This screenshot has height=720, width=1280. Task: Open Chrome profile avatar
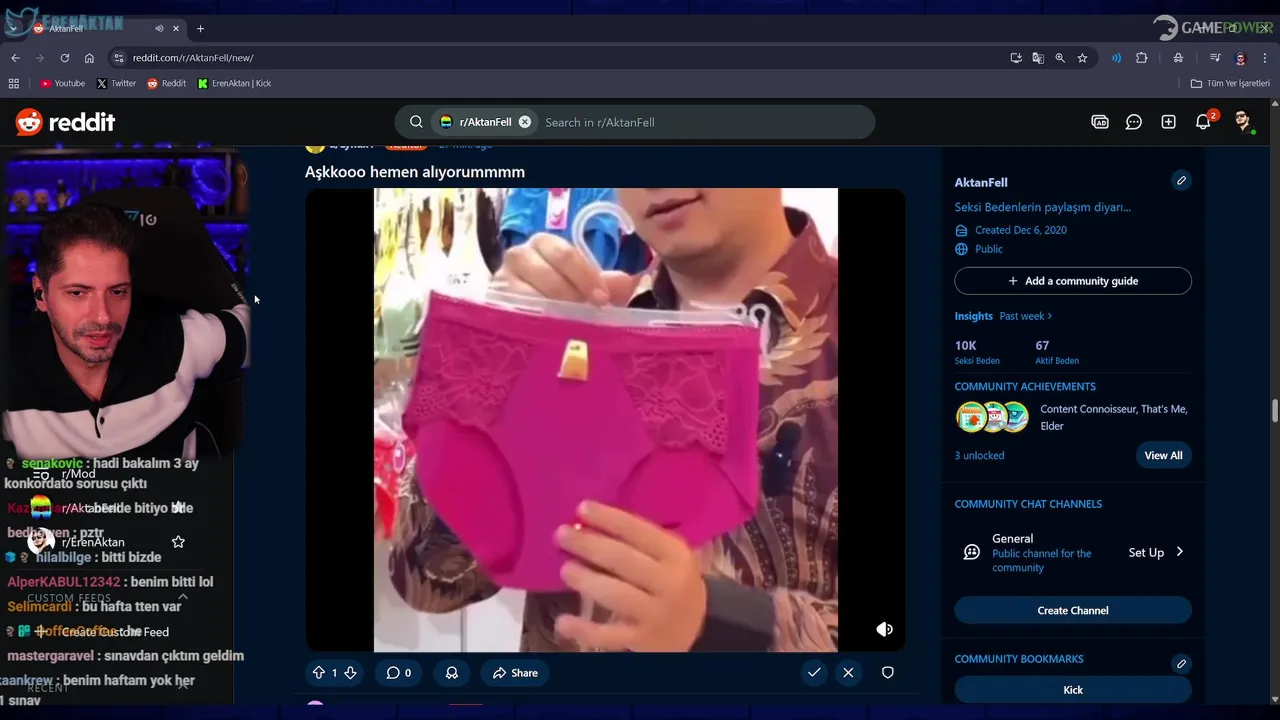(x=1241, y=58)
